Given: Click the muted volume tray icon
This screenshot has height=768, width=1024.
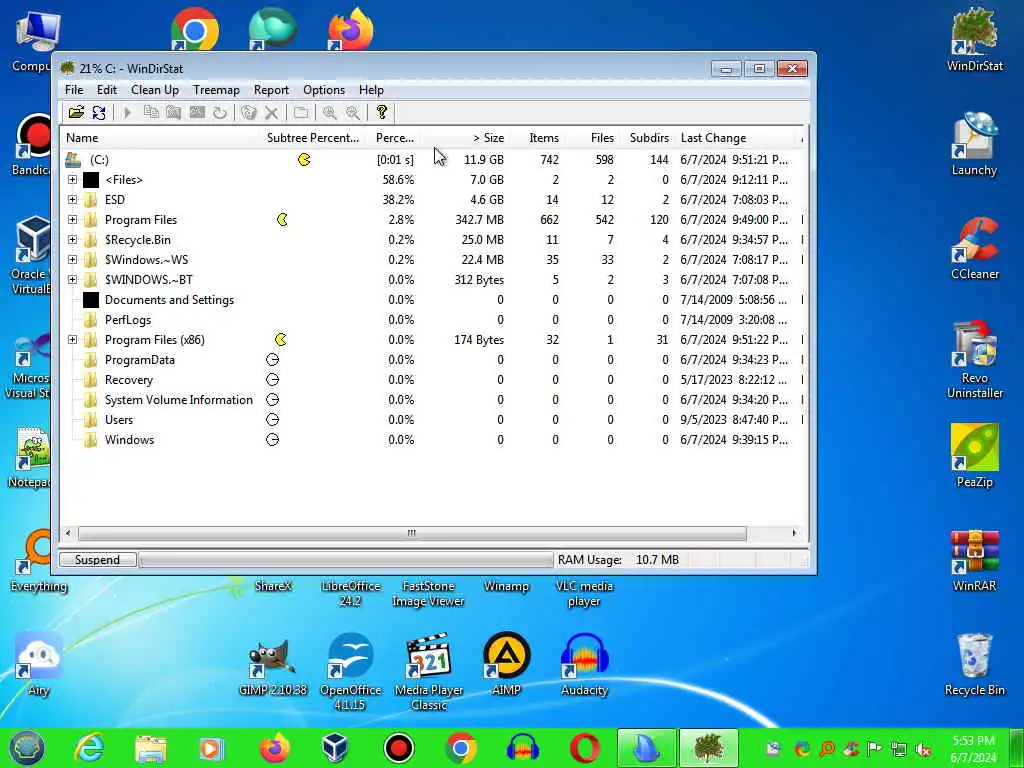Looking at the screenshot, I should coord(923,749).
